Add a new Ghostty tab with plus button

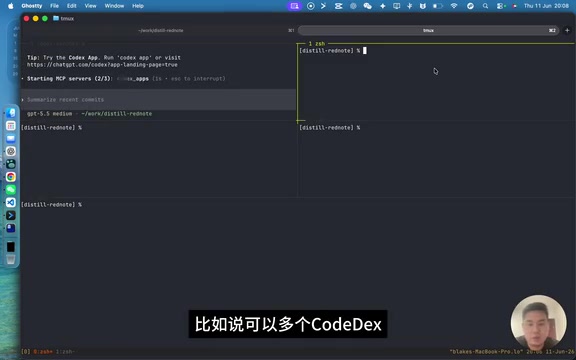567,30
